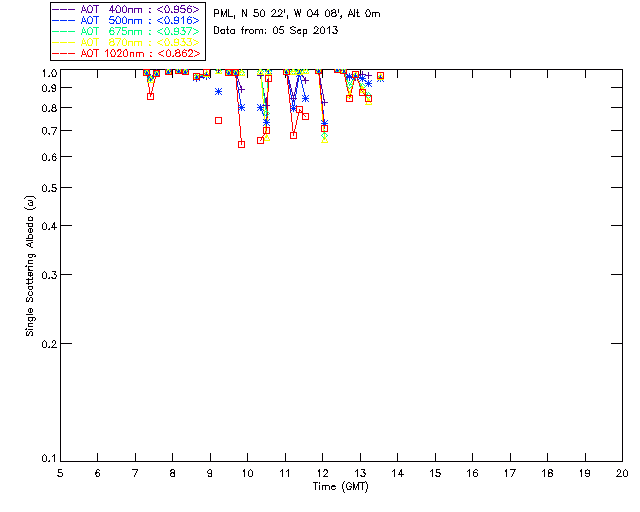The width and height of the screenshot is (640, 512).
Task: Click the 10 x-axis tick label
Action: tap(247, 473)
